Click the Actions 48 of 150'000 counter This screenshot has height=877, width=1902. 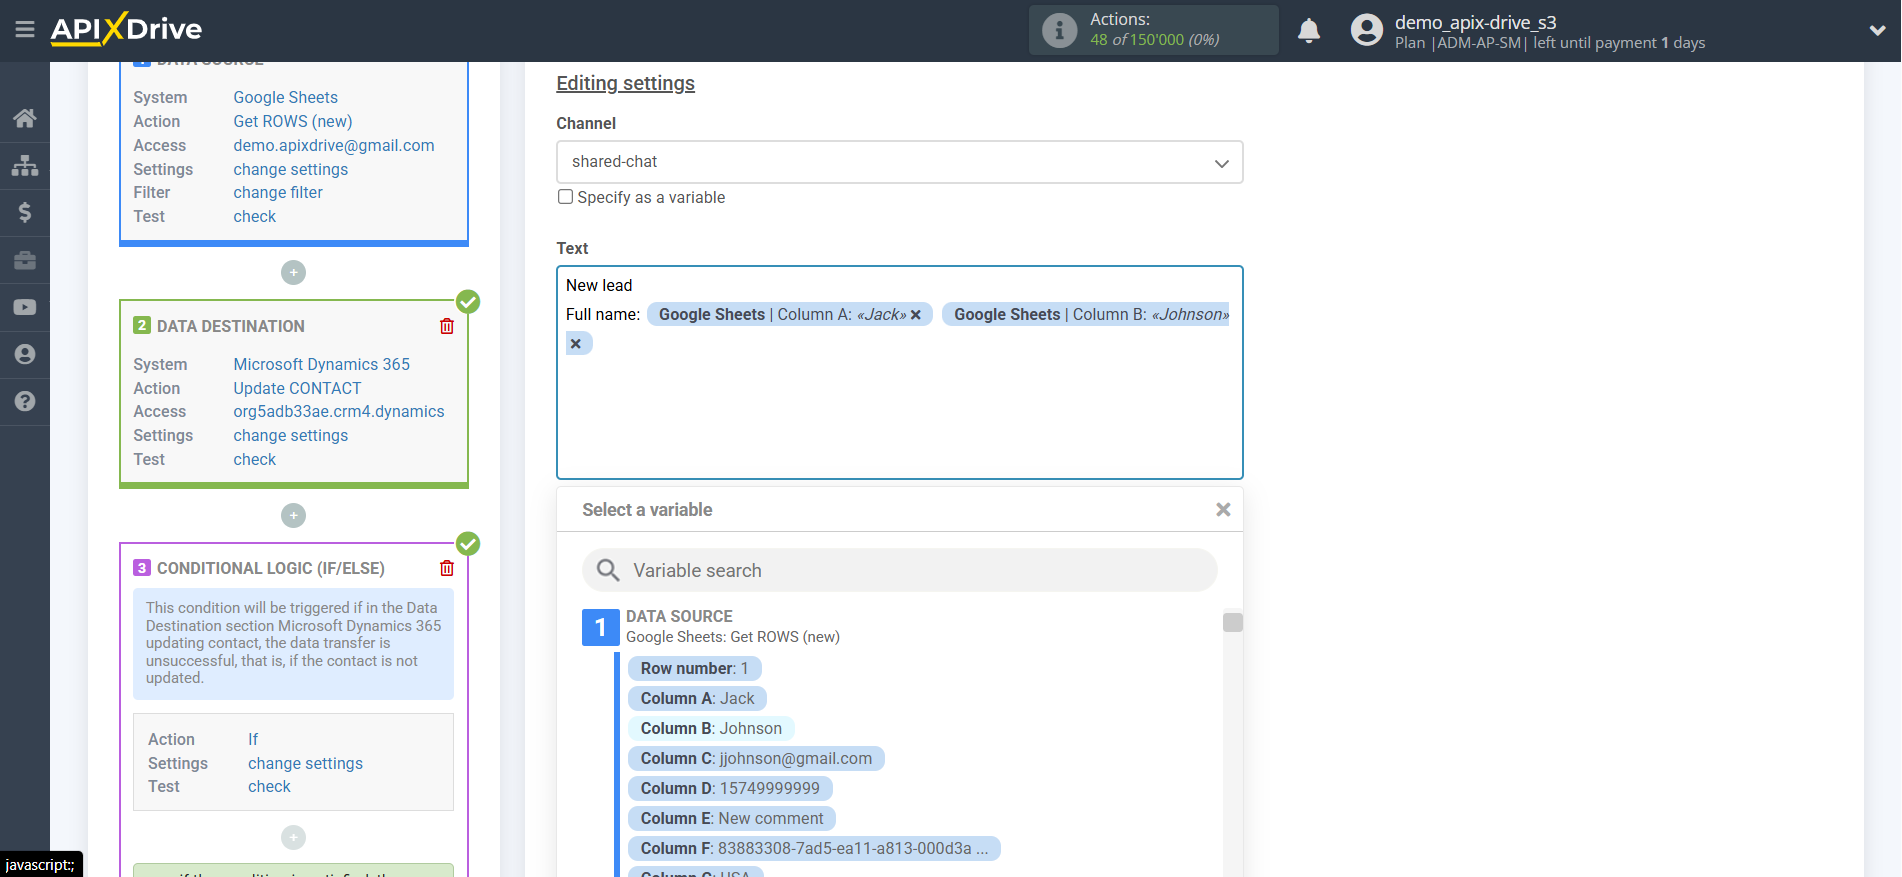coord(1154,30)
